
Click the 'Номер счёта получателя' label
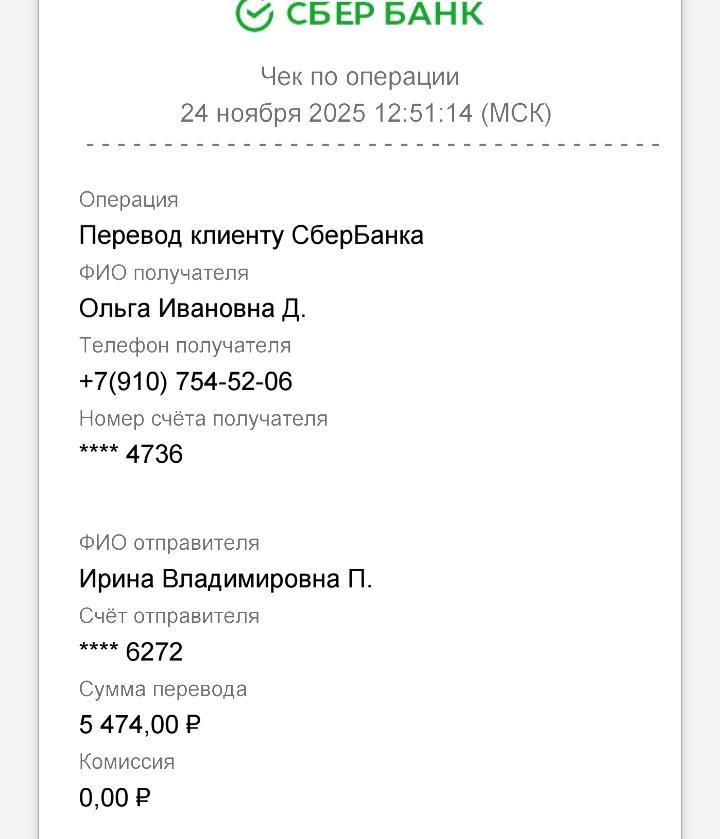tap(203, 419)
